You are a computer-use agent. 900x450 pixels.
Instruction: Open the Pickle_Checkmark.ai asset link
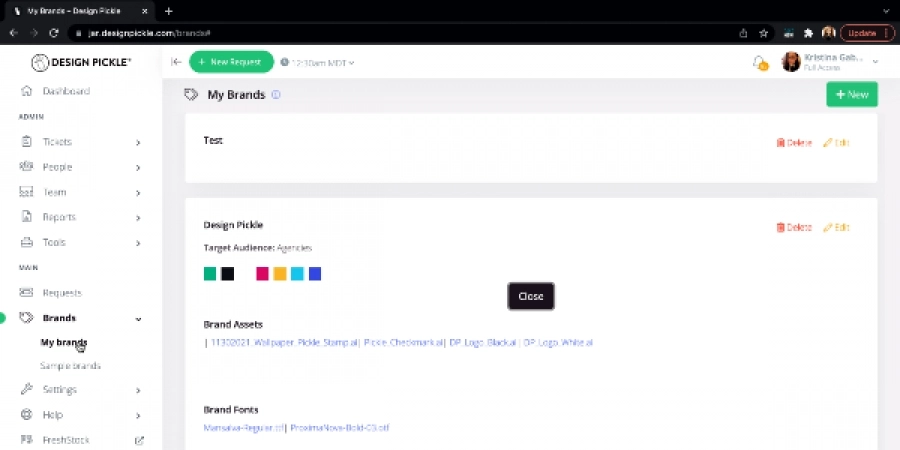(x=403, y=343)
